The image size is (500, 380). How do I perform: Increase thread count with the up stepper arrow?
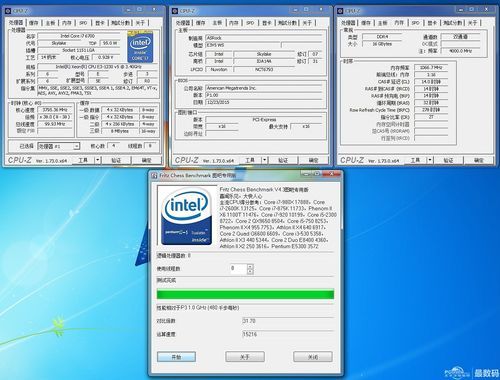pos(250,266)
